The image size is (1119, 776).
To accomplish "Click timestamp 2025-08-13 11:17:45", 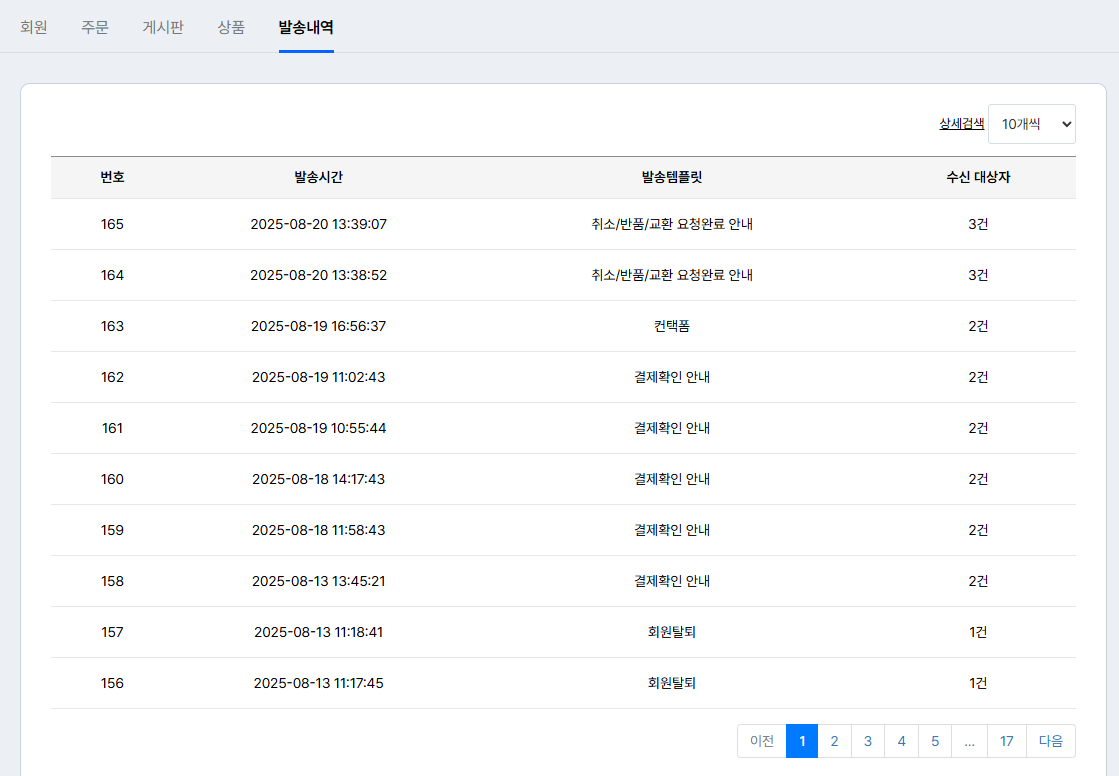I will [318, 683].
